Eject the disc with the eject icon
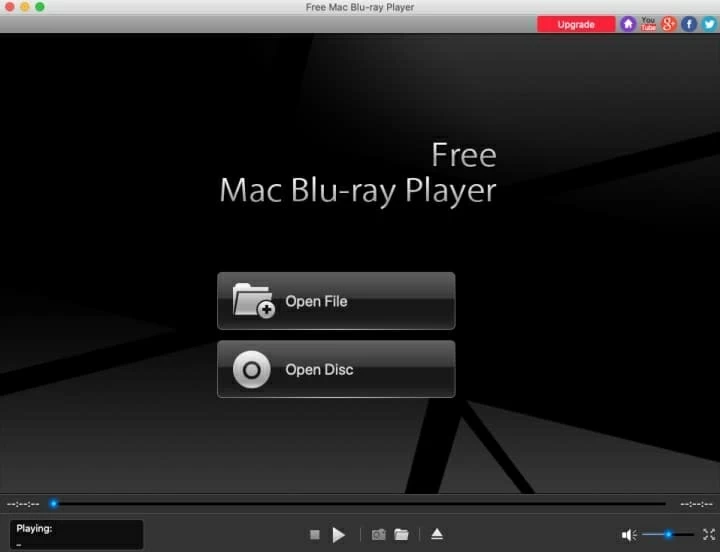This screenshot has height=552, width=720. pyautogui.click(x=437, y=534)
